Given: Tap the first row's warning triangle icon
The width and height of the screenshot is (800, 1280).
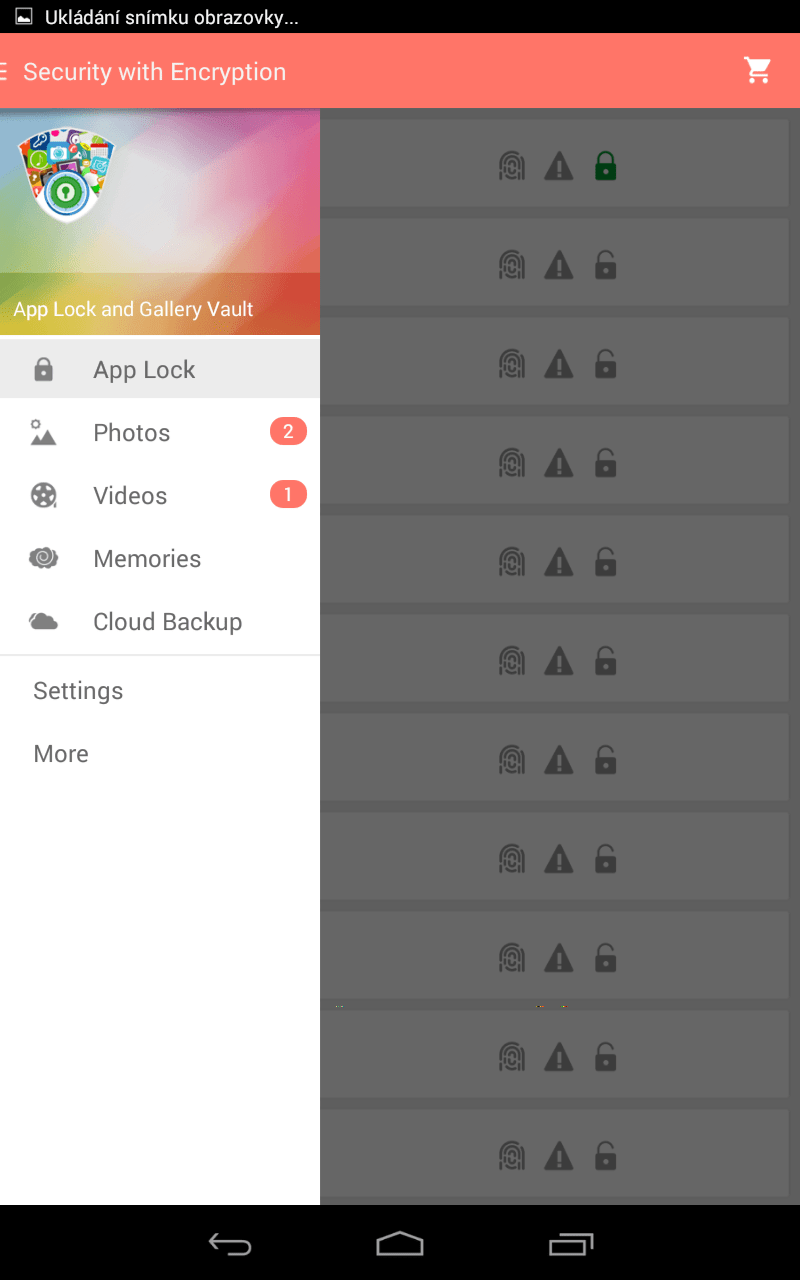Looking at the screenshot, I should point(559,166).
